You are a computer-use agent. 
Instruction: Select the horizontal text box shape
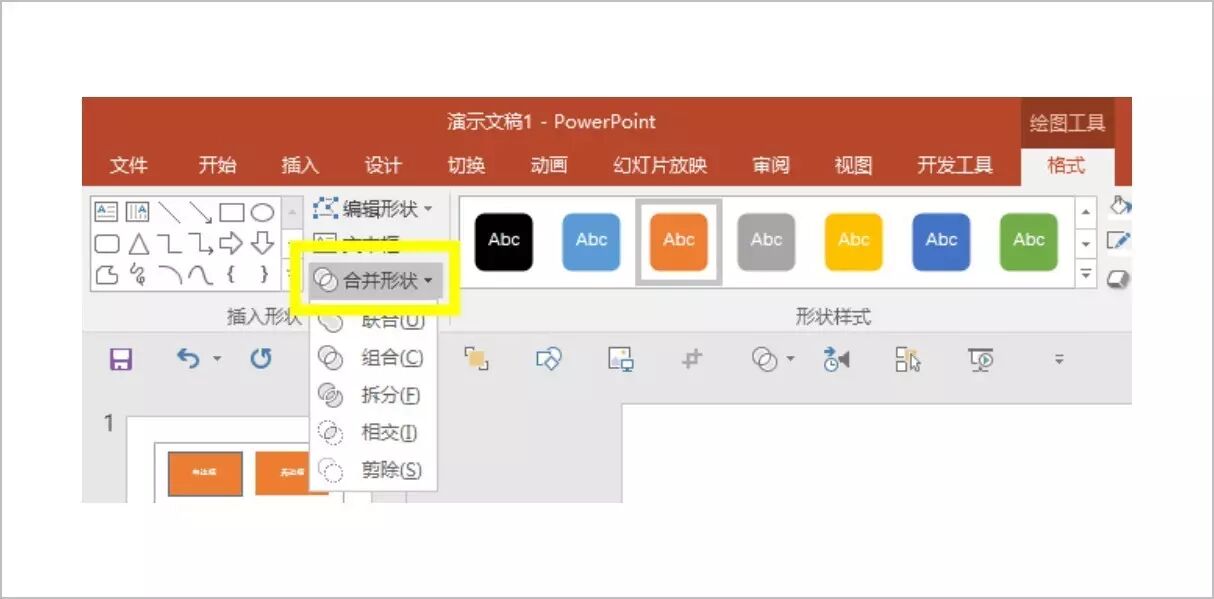tap(106, 212)
